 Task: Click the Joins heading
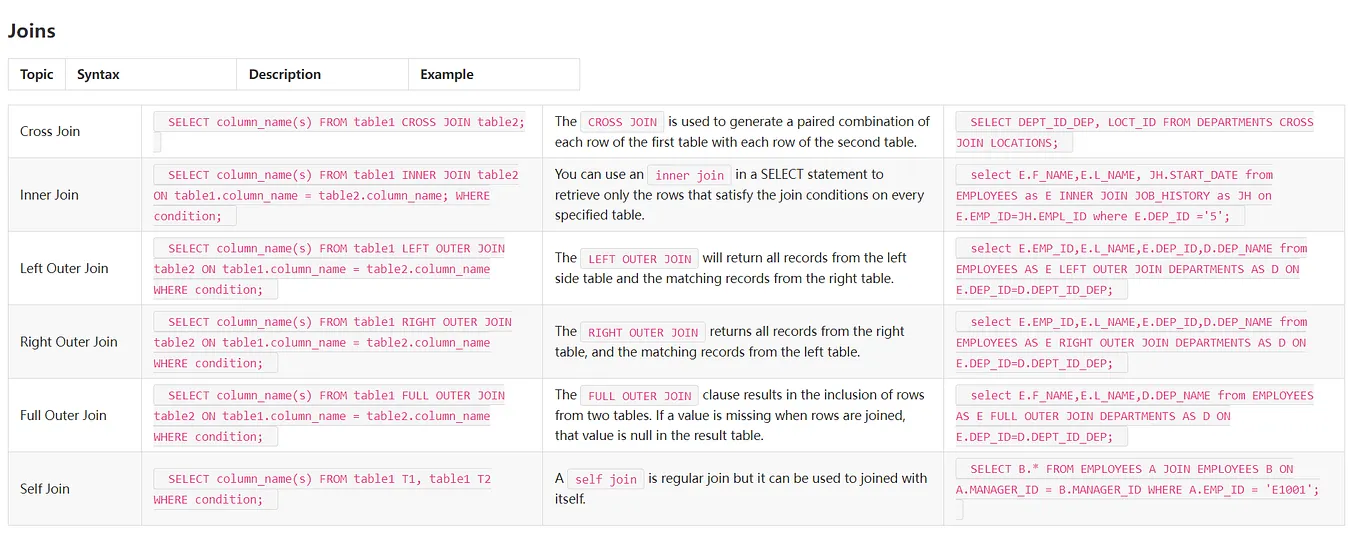pos(32,31)
